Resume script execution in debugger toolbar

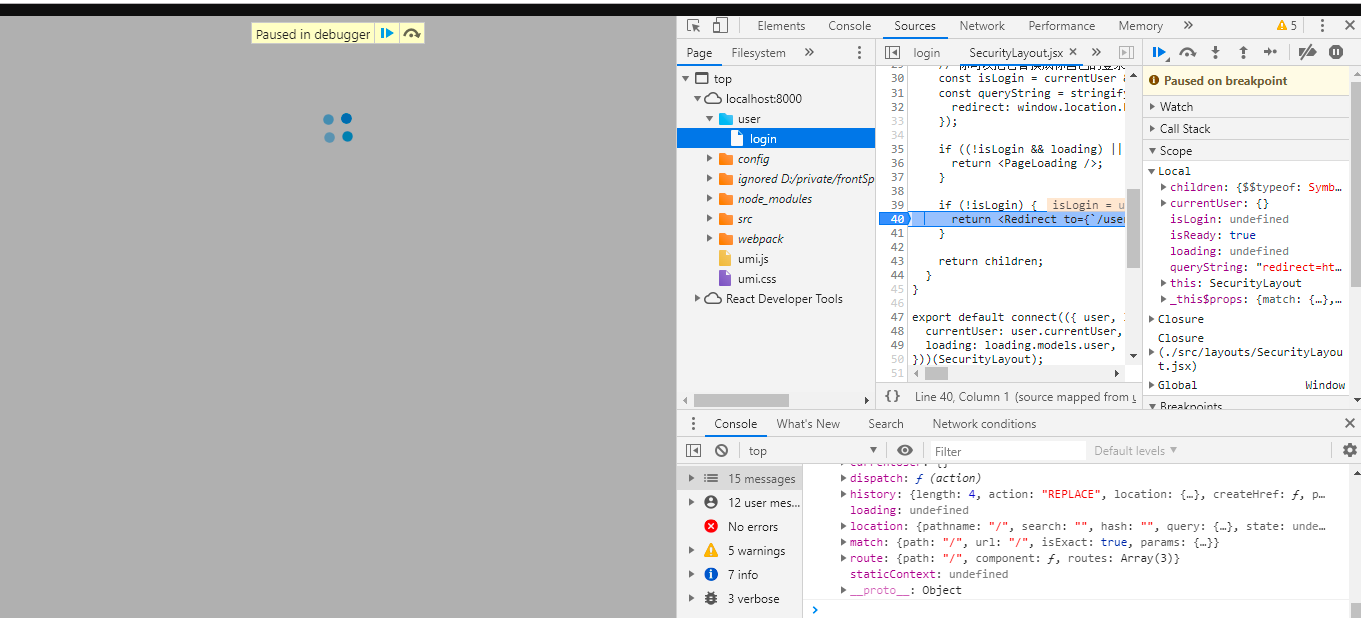(1160, 53)
